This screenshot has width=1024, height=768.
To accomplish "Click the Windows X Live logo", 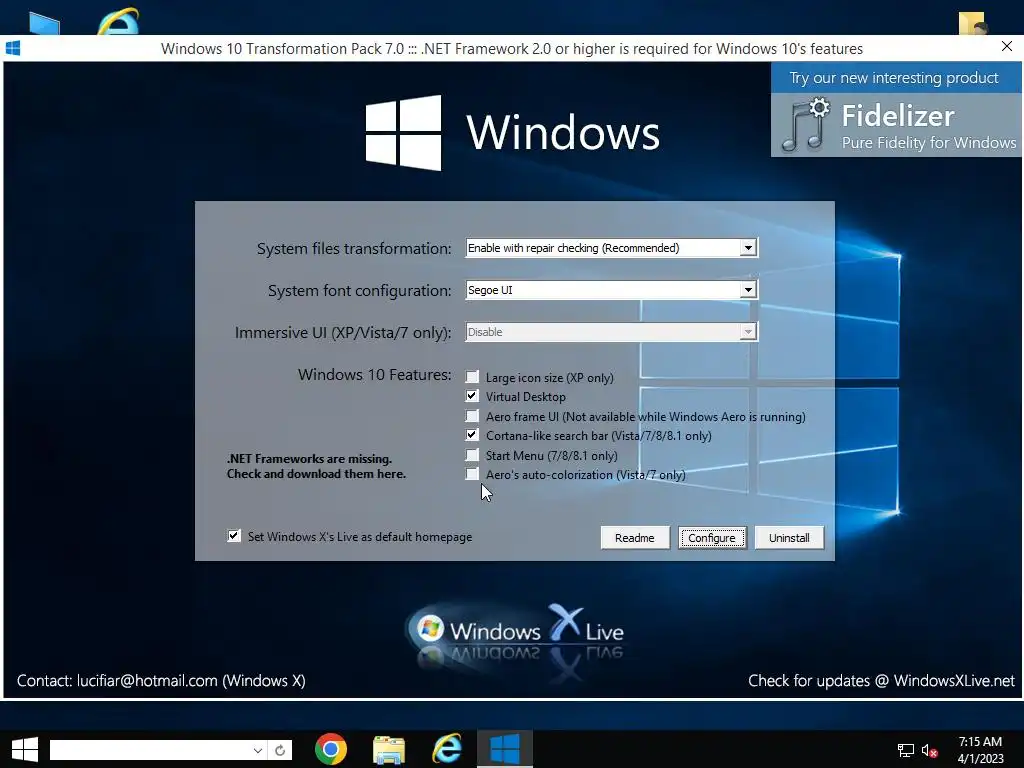I will [x=516, y=631].
